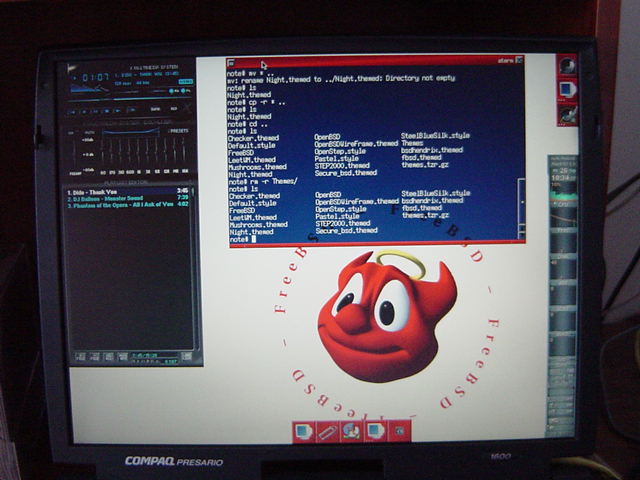This screenshot has width=640, height=480.
Task: Click the dark sphere icon in right dock
Action: pos(567,66)
